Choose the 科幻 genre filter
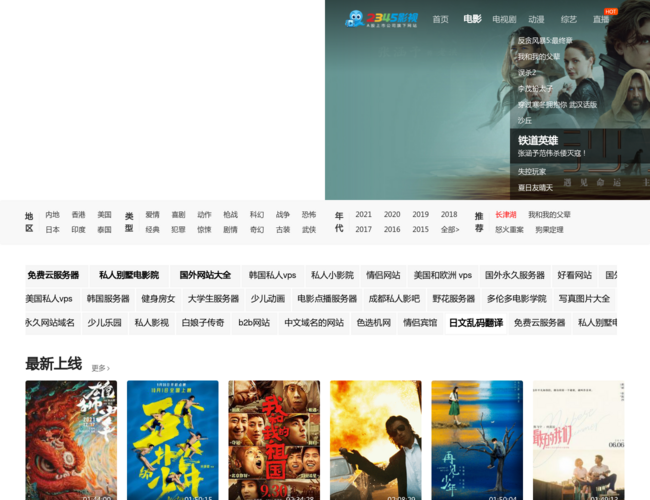The height and width of the screenshot is (500, 650). click(x=257, y=214)
